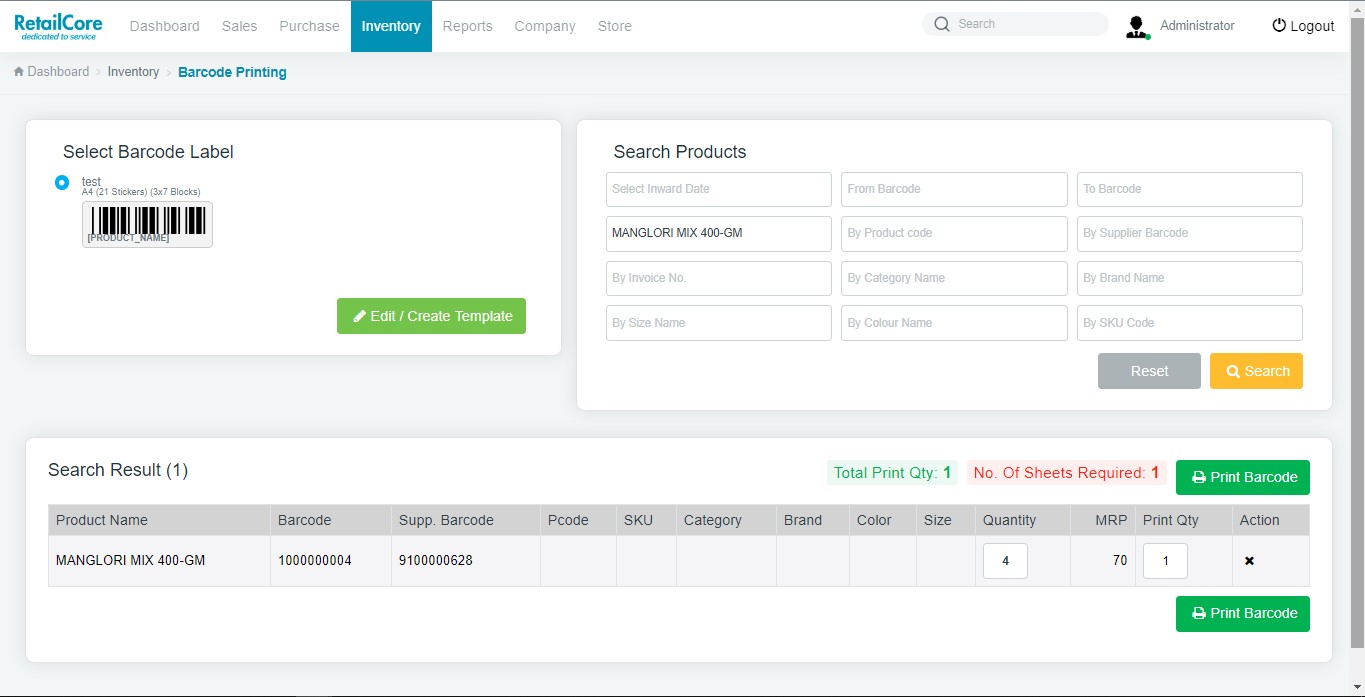Open the Select Inward Date picker field
This screenshot has height=697, width=1365.
pyautogui.click(x=718, y=189)
